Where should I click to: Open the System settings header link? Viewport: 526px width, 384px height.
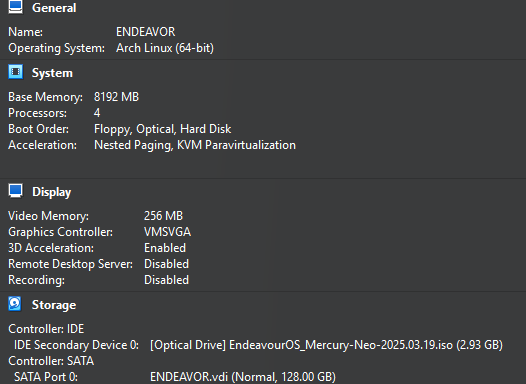pyautogui.click(x=52, y=73)
